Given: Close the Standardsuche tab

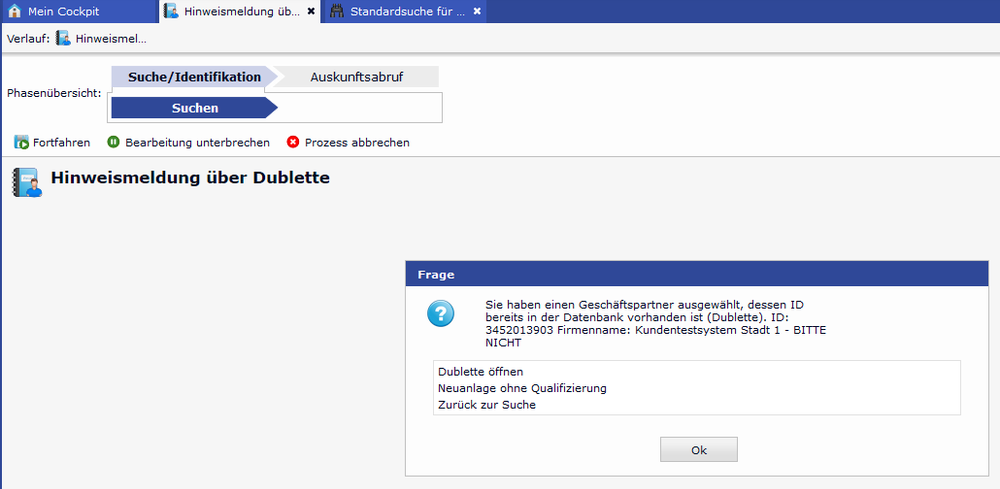Looking at the screenshot, I should [x=477, y=11].
